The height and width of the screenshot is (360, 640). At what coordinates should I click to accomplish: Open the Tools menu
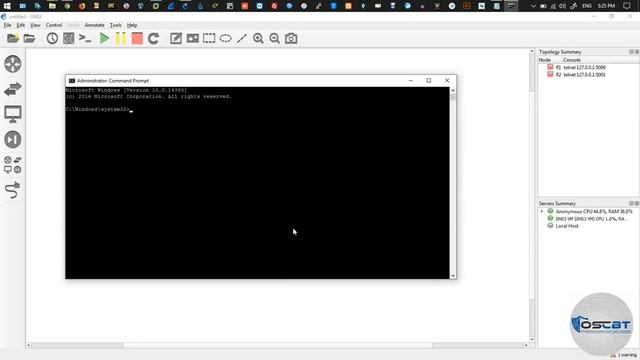click(116, 25)
